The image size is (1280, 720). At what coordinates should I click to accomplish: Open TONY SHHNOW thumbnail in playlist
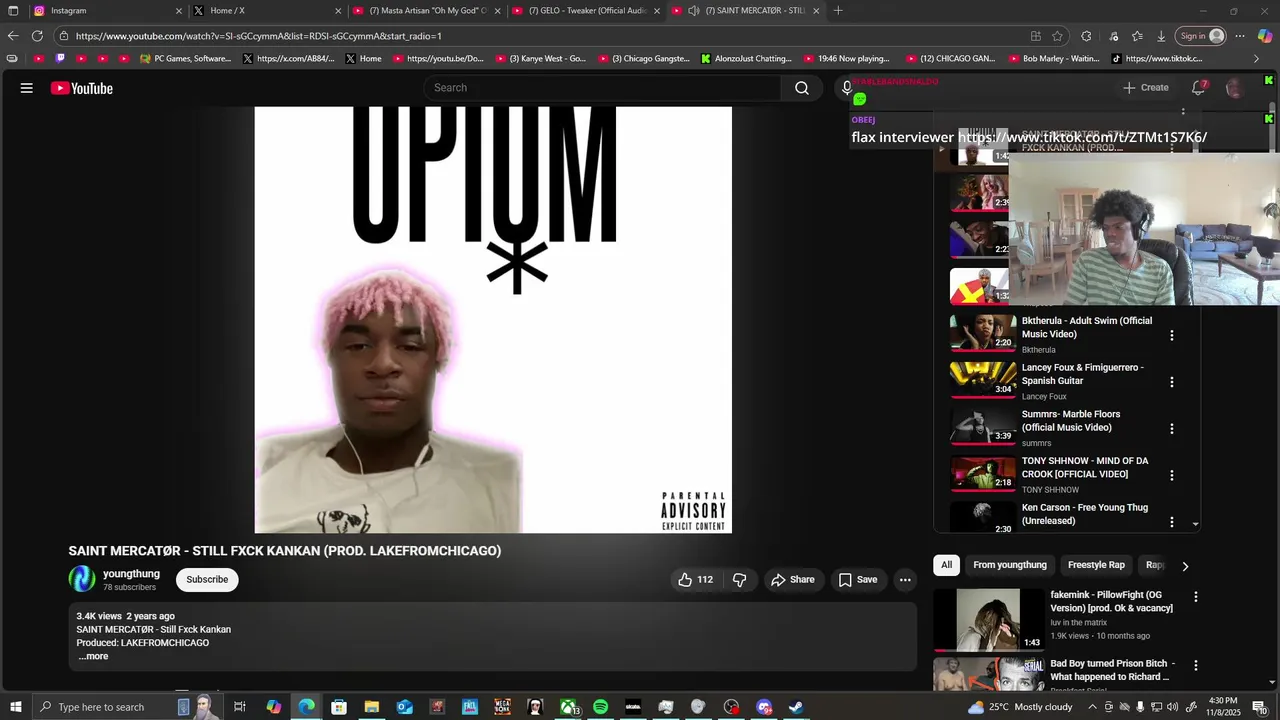983,472
